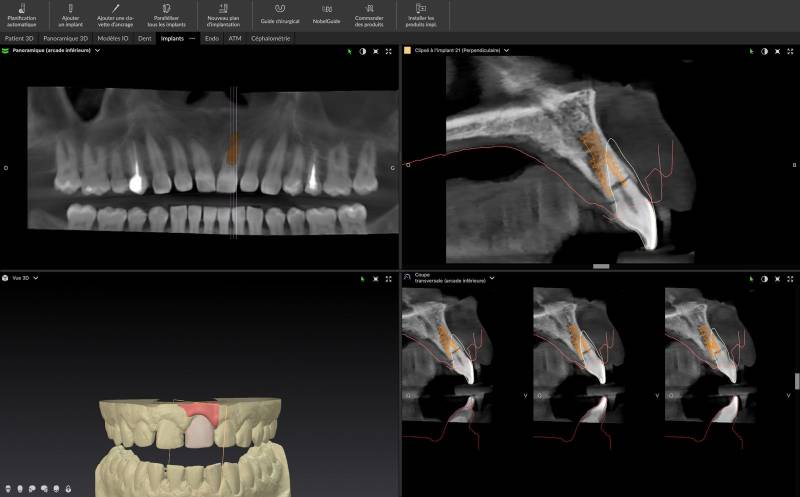Select the third skull orientation icon
This screenshot has height=497, width=800.
(32, 489)
